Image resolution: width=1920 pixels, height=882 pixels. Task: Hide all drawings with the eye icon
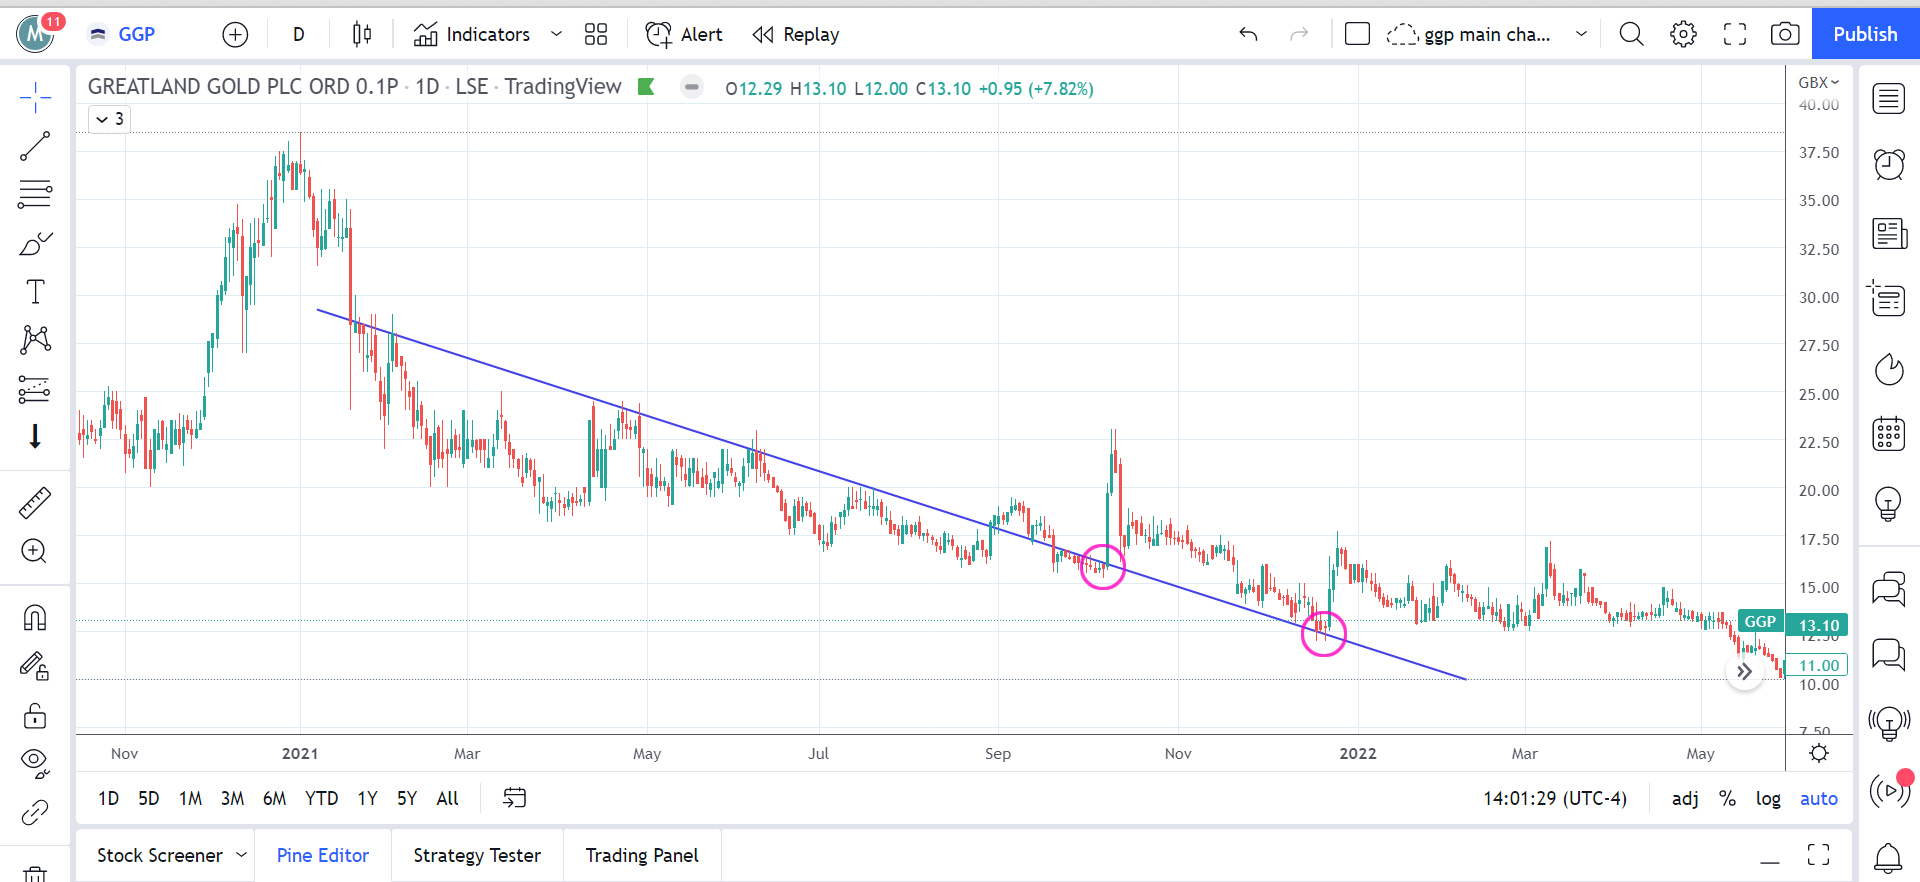click(35, 764)
